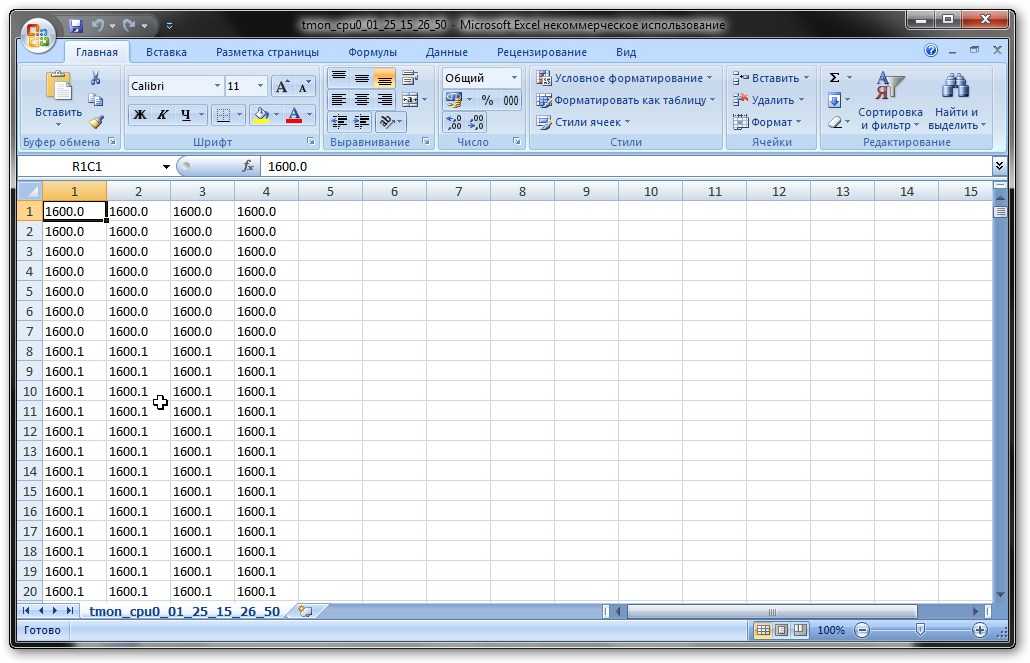
Task: Click the Office button logo
Action: pyautogui.click(x=39, y=37)
